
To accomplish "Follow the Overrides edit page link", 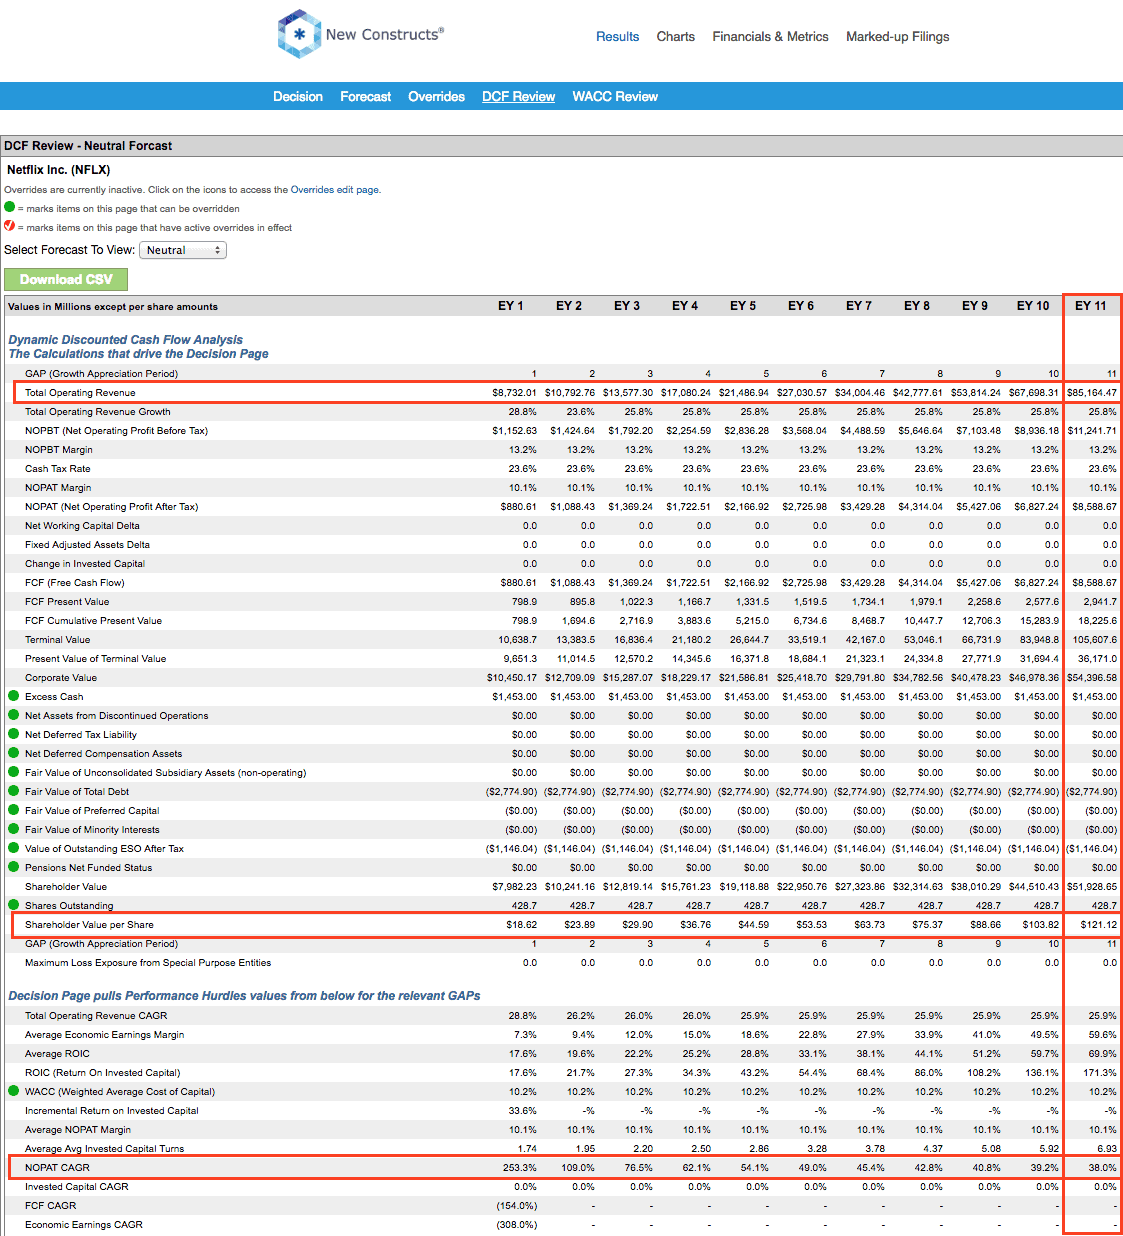I will (x=335, y=190).
